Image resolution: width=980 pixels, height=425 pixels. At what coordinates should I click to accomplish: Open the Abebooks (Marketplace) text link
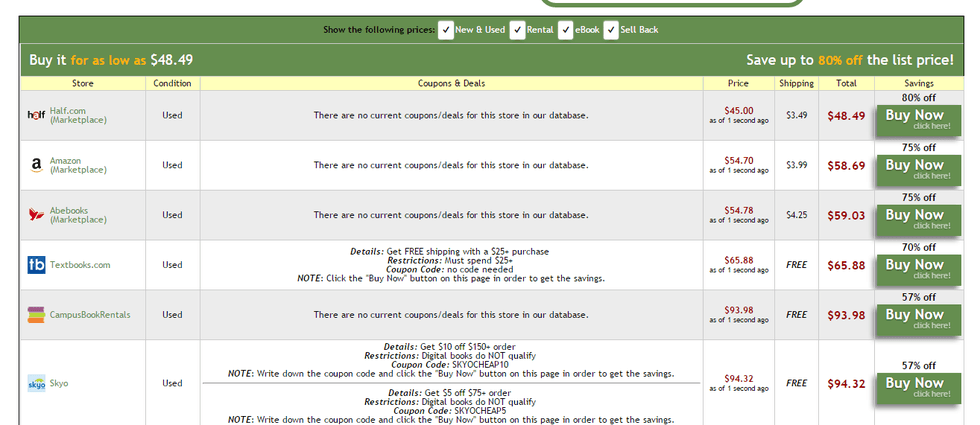[x=78, y=214]
